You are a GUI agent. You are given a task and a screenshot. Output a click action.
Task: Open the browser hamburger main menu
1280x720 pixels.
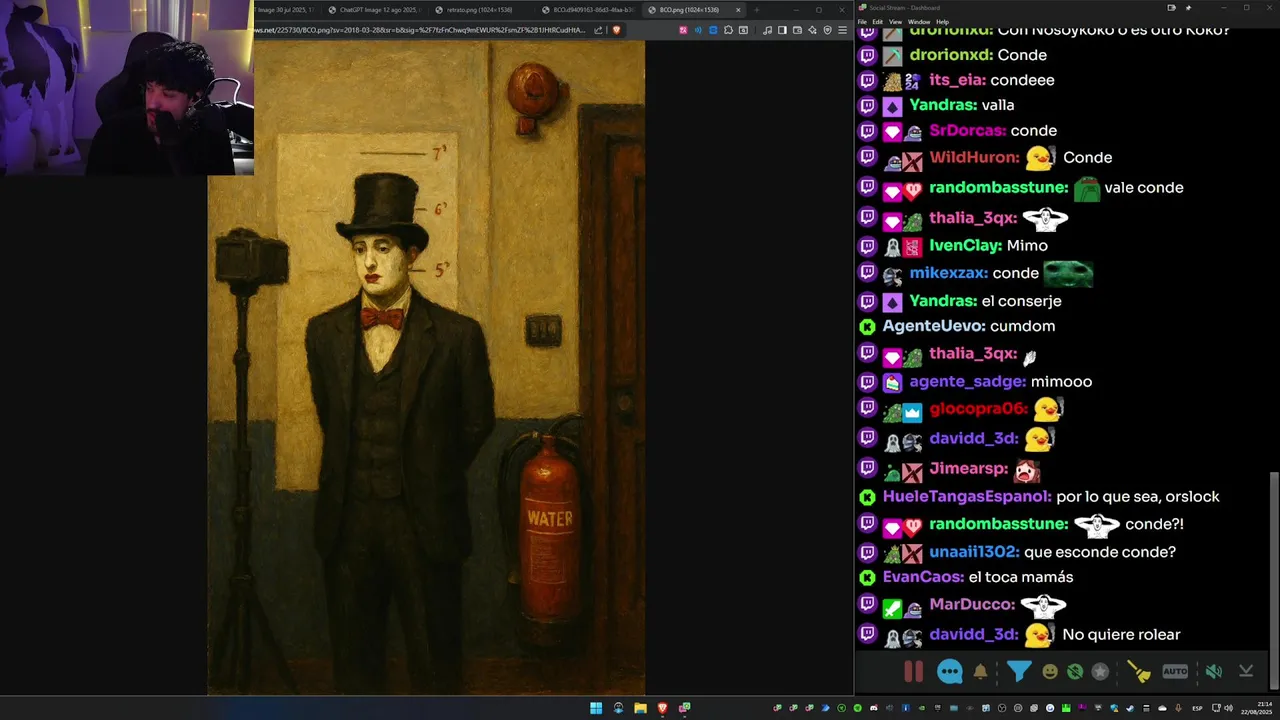coord(842,30)
